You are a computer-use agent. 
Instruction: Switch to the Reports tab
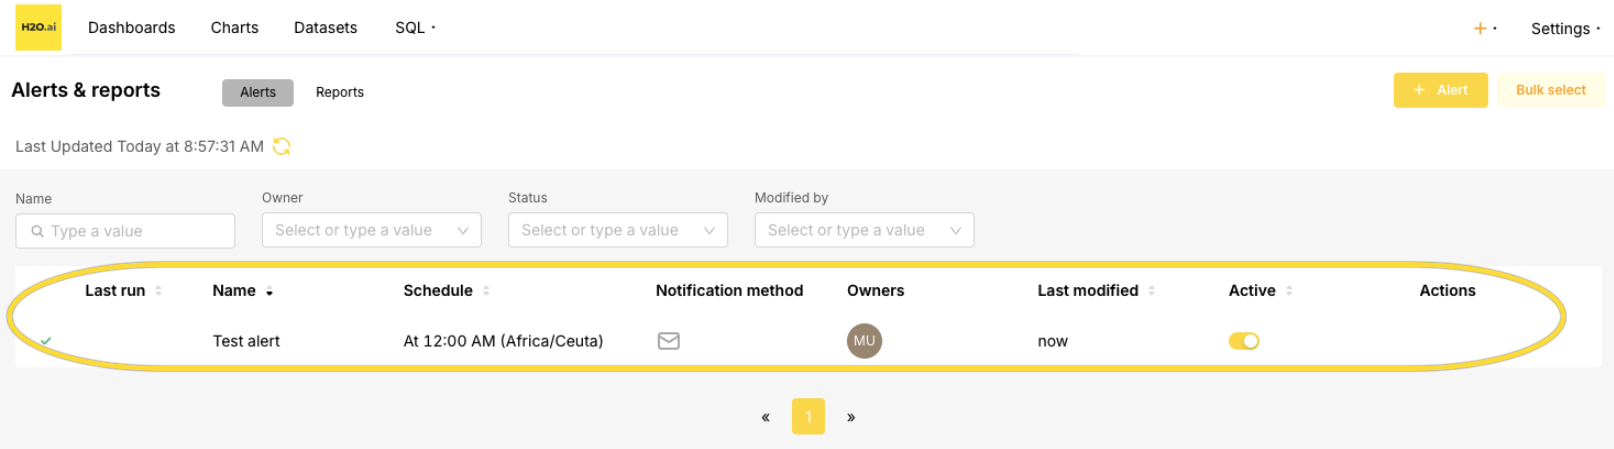coord(339,92)
